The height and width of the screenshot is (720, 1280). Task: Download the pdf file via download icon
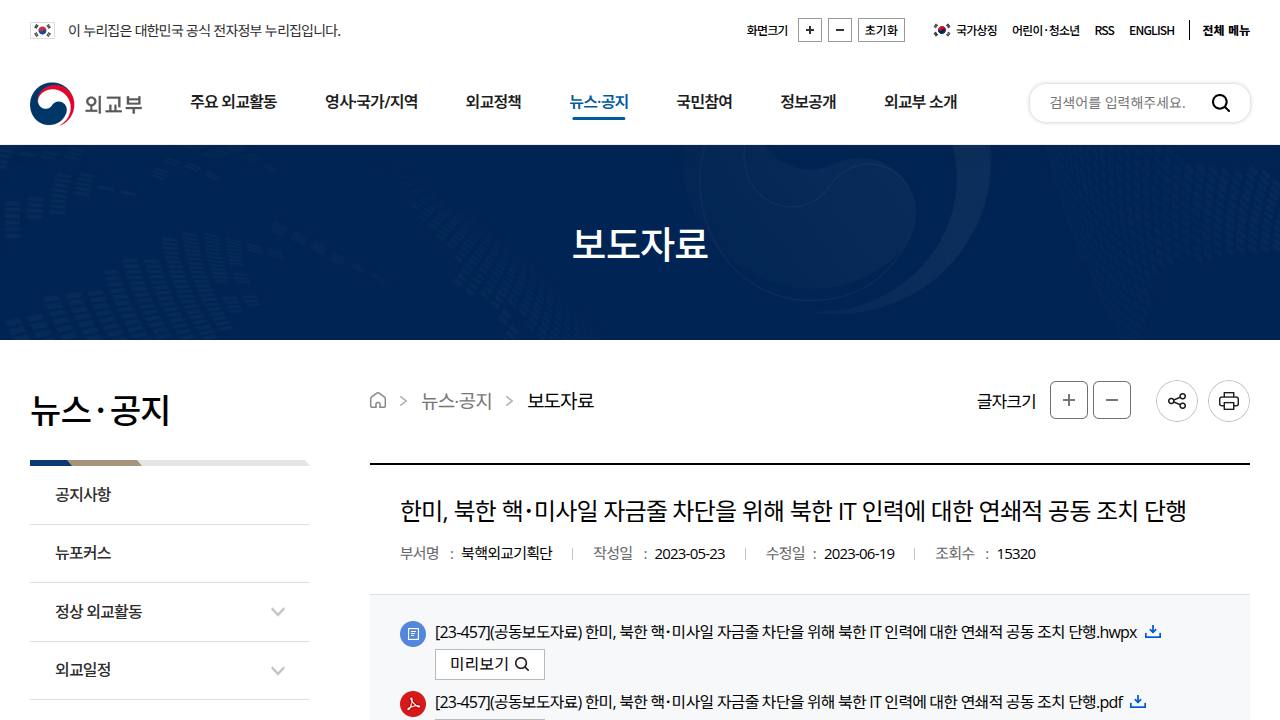1137,702
